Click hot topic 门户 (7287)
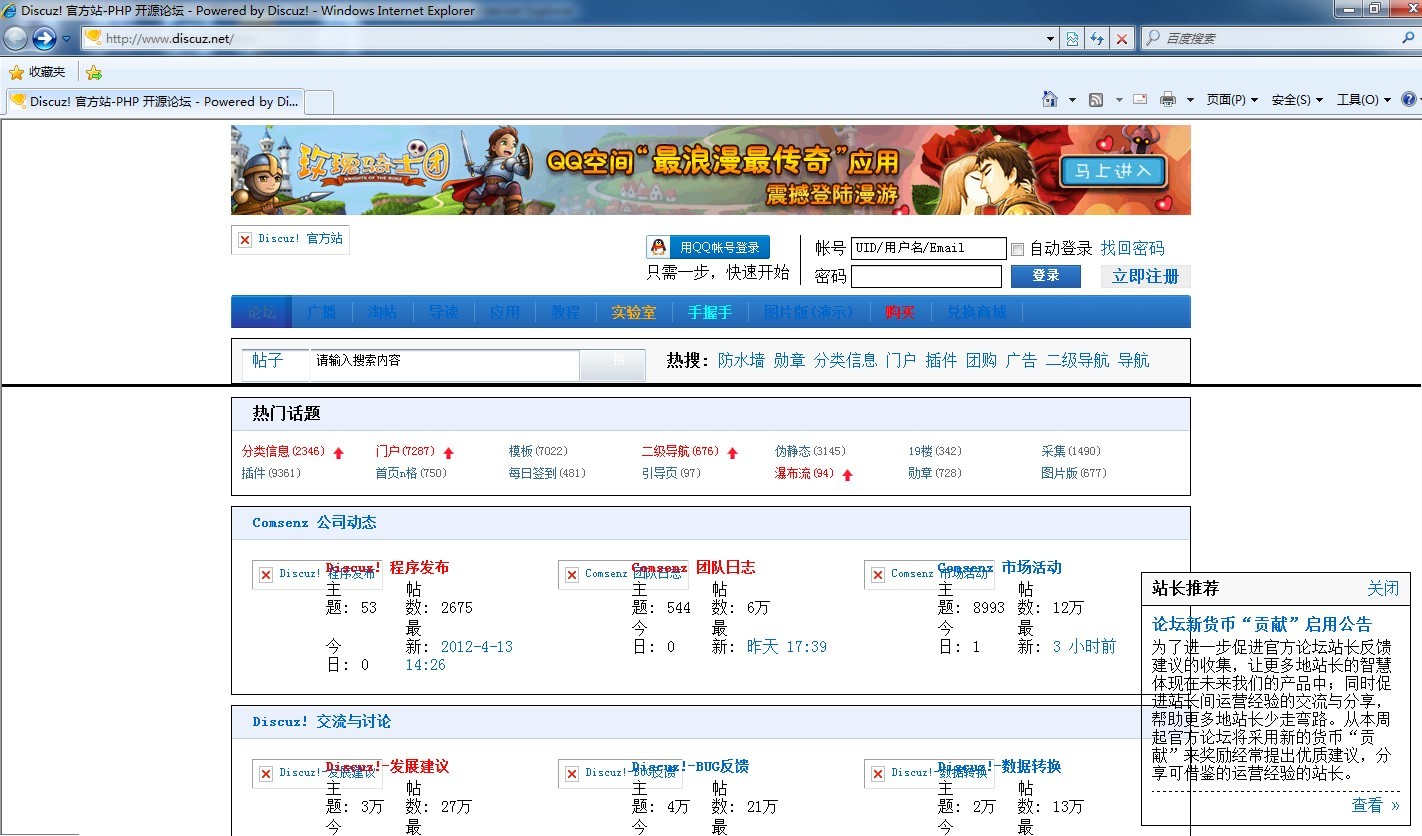The width and height of the screenshot is (1422, 836). point(405,451)
